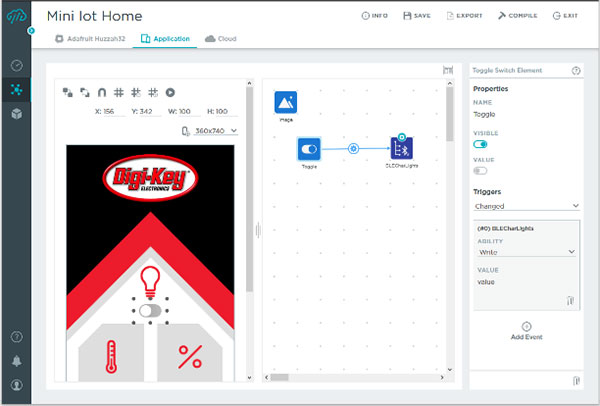600x406 pixels.
Task: Select the Image element node
Action: [x=286, y=102]
